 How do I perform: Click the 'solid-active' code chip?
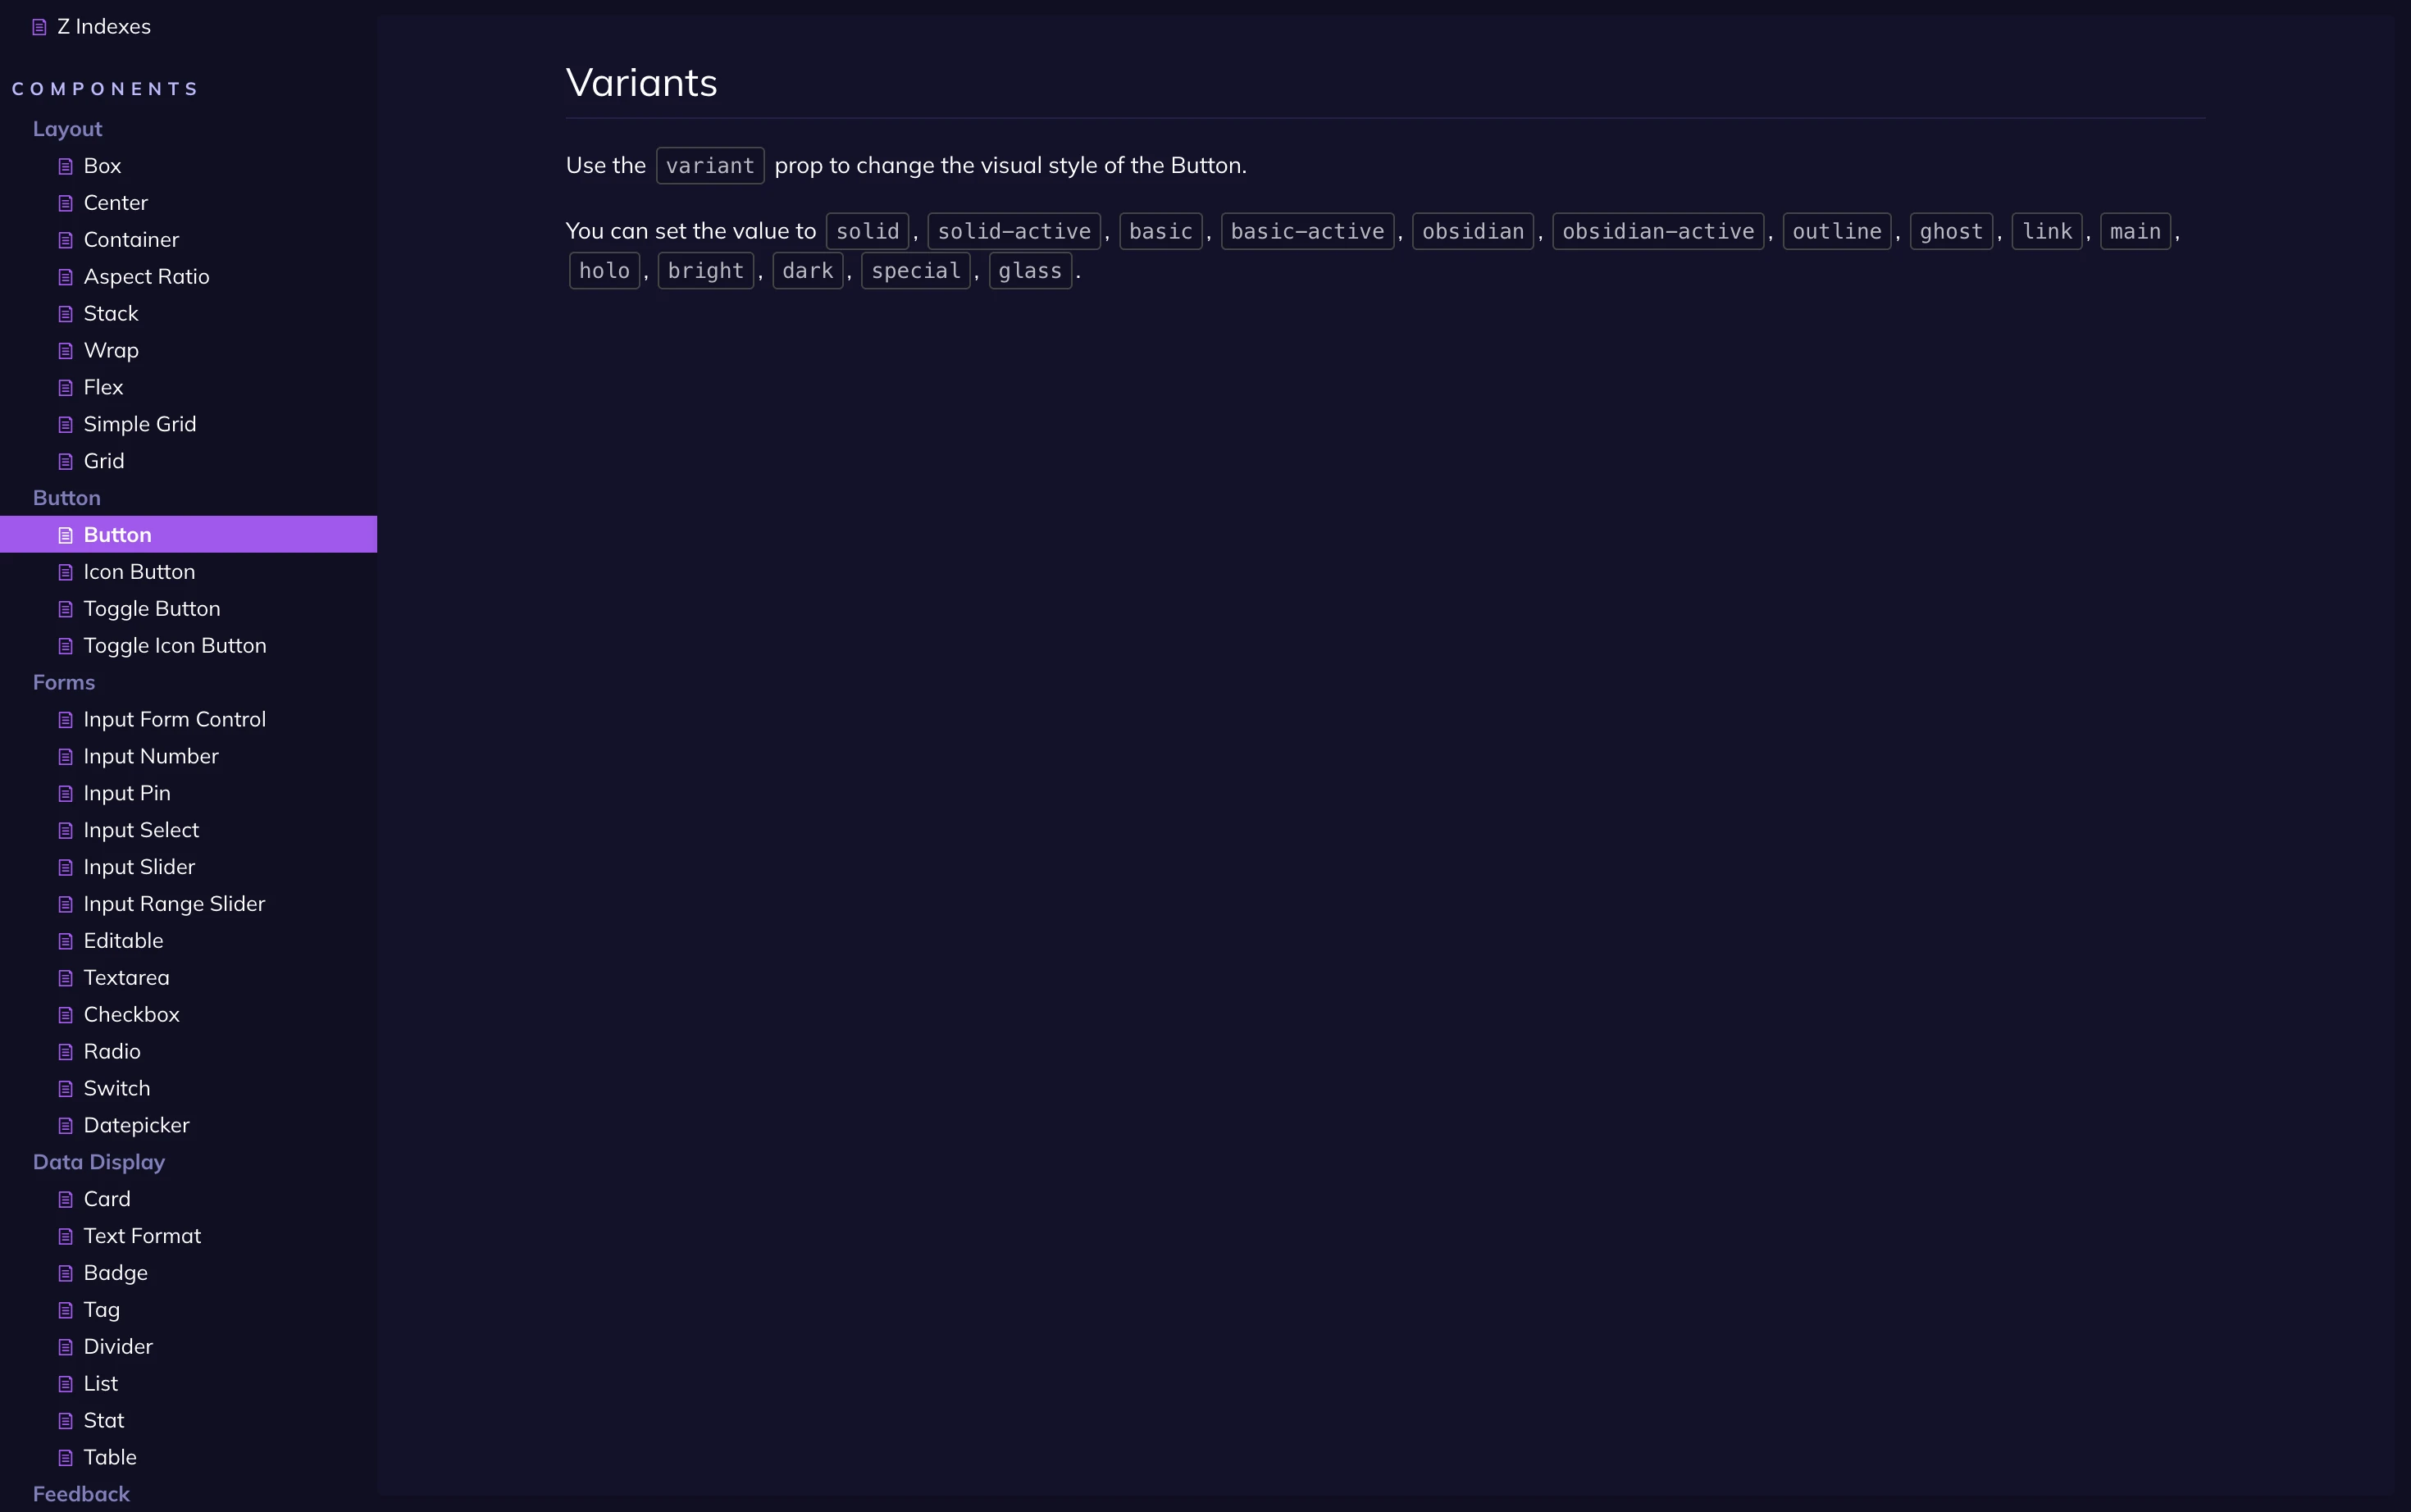[x=1014, y=231]
